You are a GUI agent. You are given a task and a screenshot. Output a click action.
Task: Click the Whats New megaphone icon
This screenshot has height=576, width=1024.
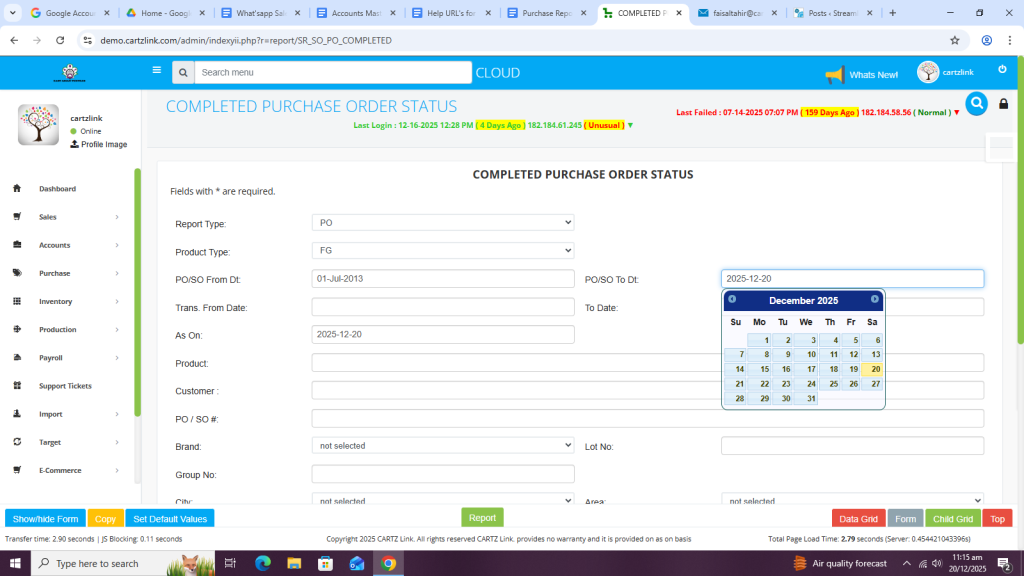coord(835,75)
